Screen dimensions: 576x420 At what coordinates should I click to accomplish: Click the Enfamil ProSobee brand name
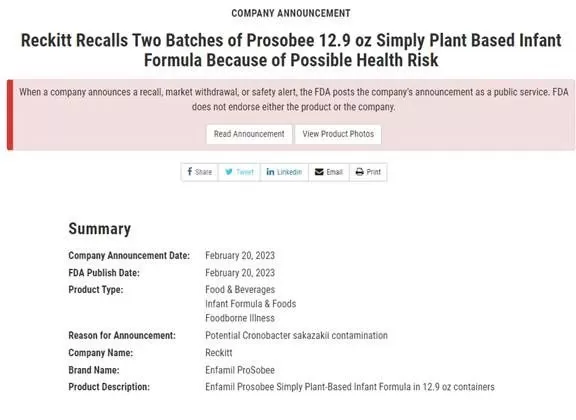click(x=240, y=370)
